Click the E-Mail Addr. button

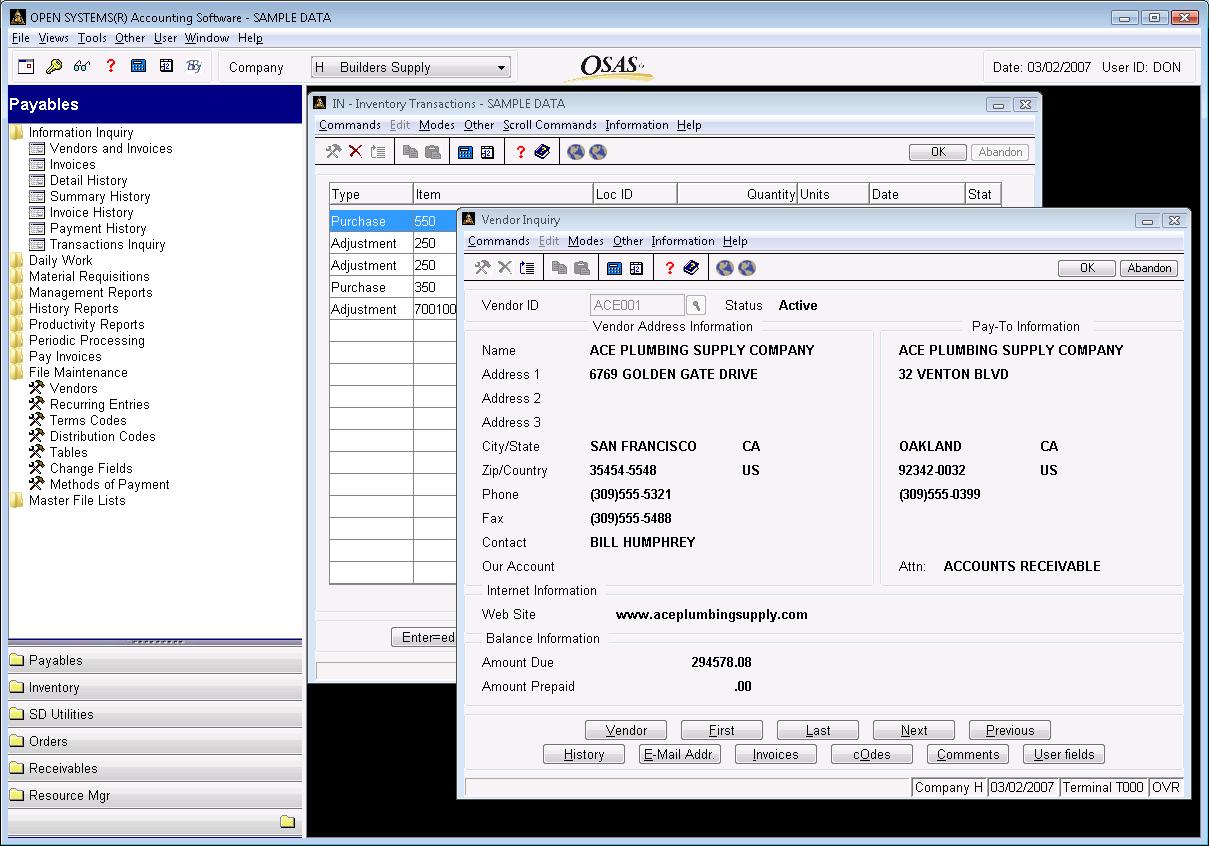point(680,754)
